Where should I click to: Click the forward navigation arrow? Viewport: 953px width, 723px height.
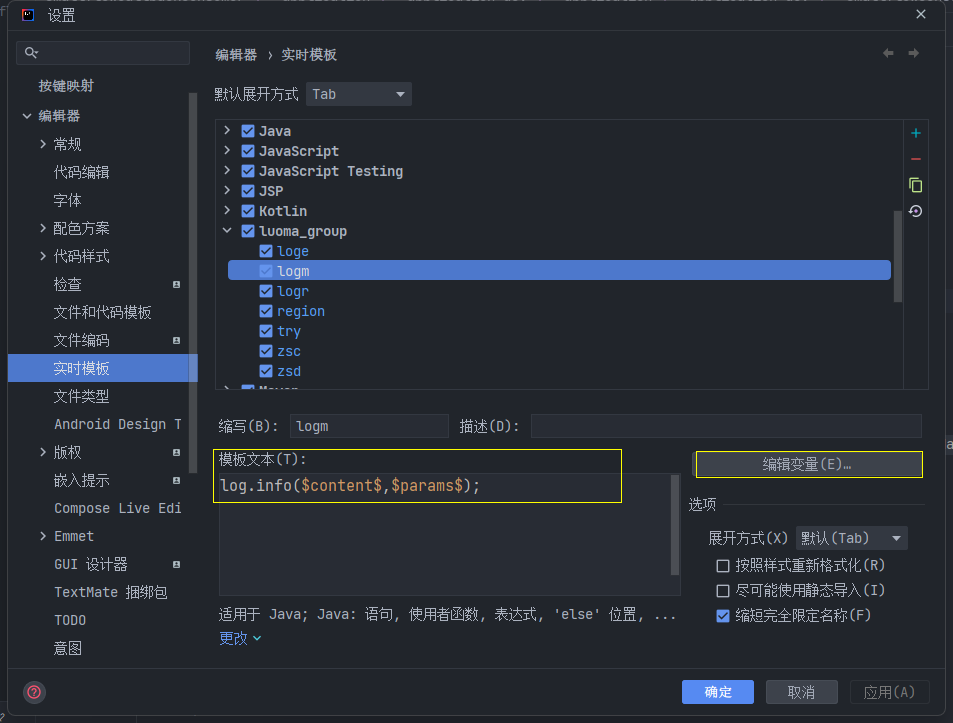pyautogui.click(x=913, y=54)
